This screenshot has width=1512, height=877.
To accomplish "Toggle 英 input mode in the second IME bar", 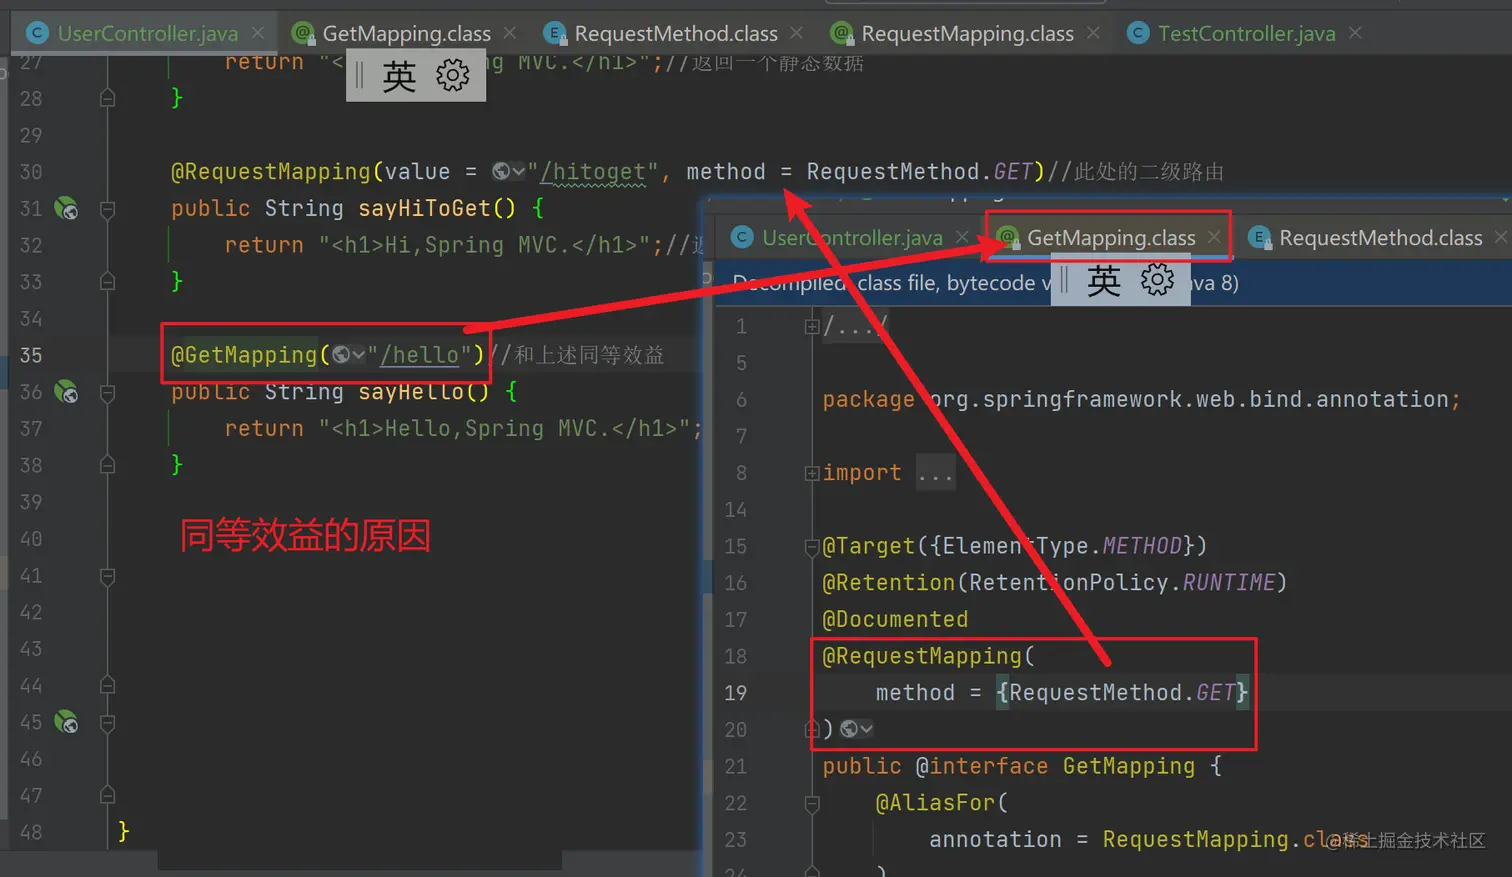I will click(x=1104, y=281).
